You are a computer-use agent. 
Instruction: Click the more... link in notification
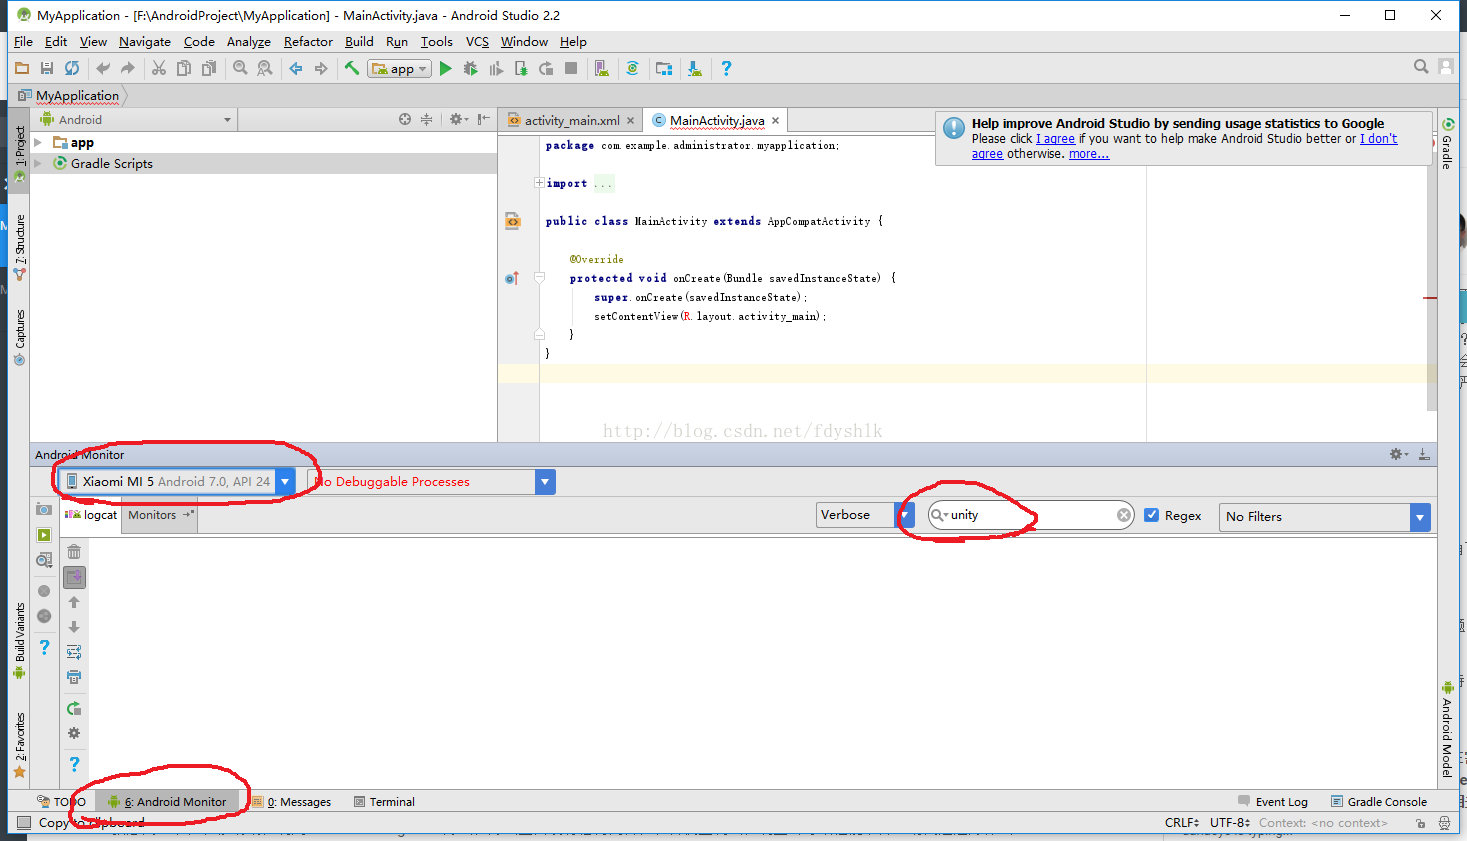tap(1088, 154)
